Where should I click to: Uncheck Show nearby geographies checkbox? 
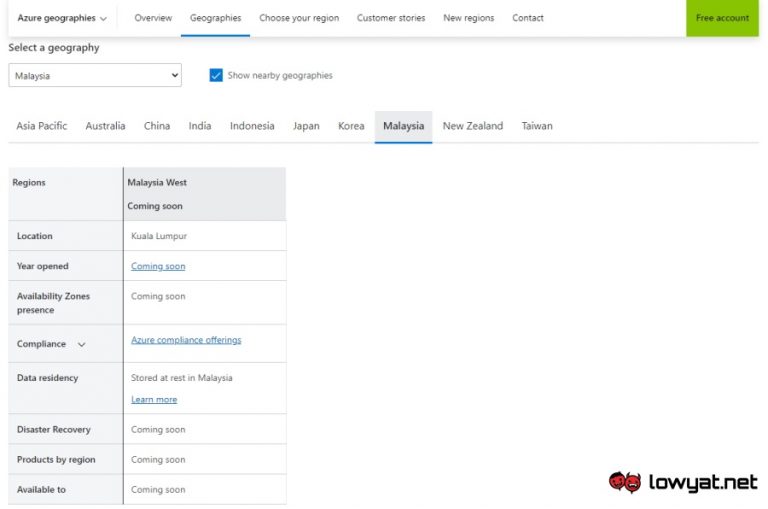pyautogui.click(x=216, y=76)
